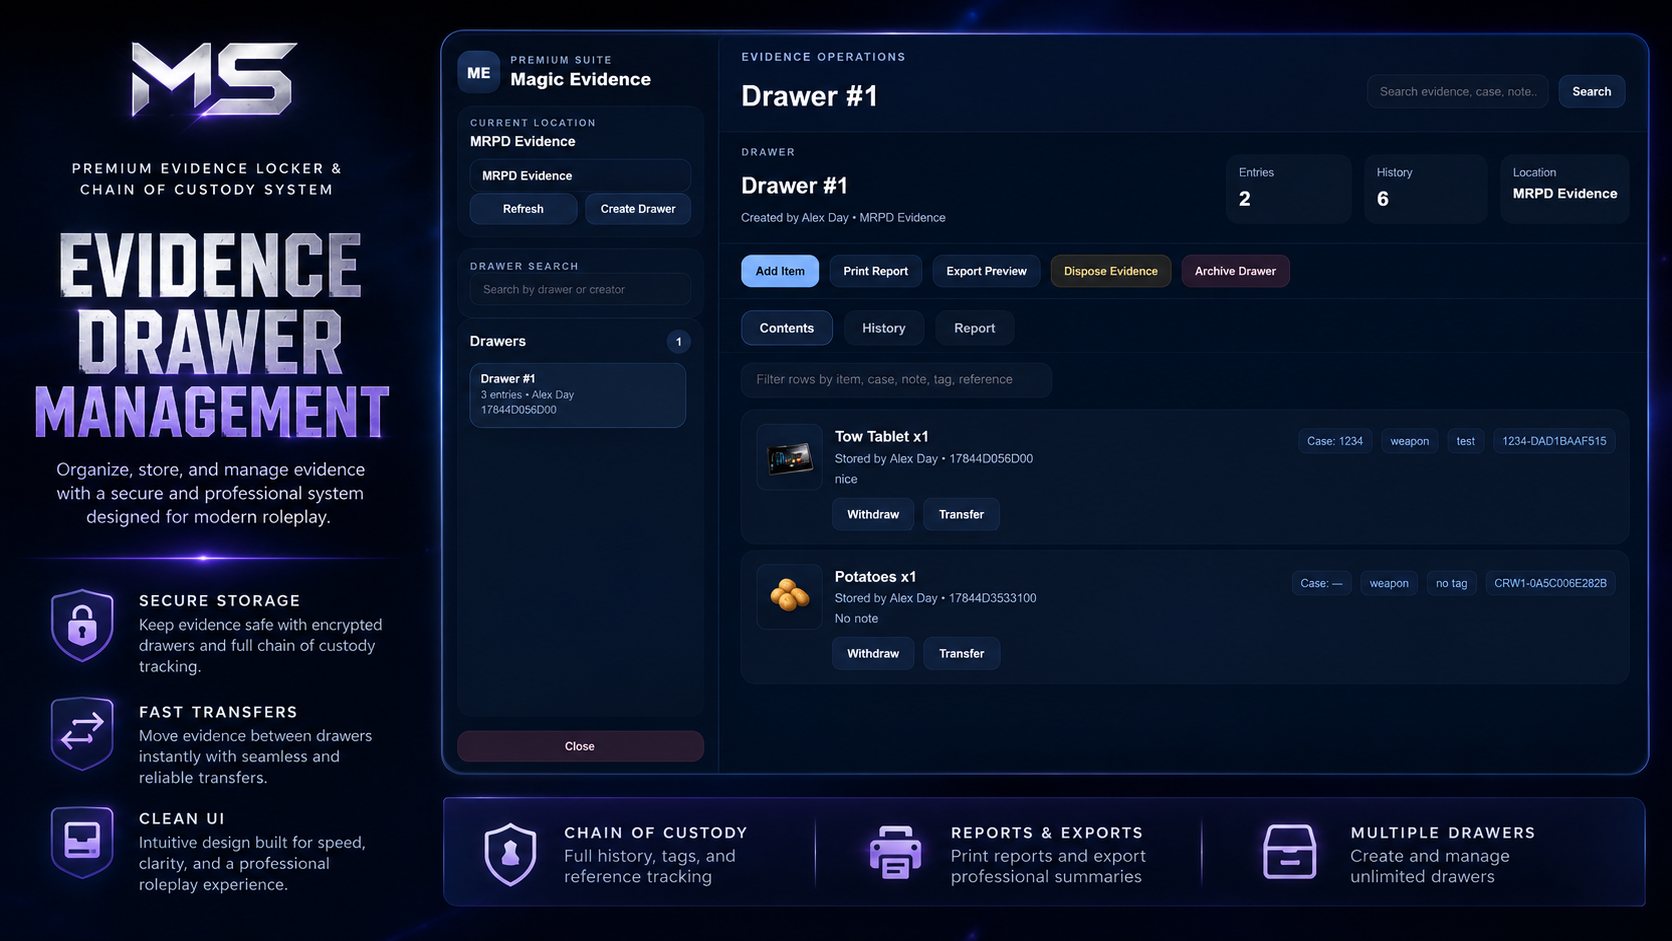Image resolution: width=1672 pixels, height=941 pixels.
Task: Select Drawer #1 in the Drawers list
Action: (x=578, y=395)
